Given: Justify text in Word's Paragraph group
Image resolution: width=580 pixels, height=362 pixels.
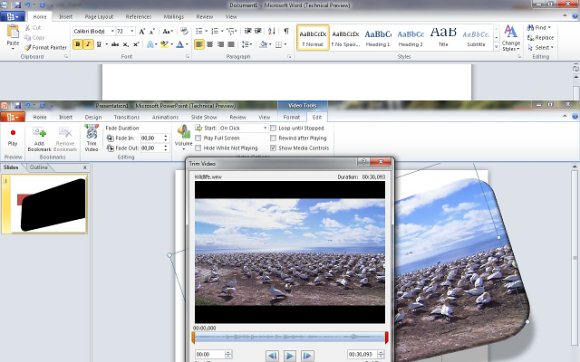Looking at the screenshot, I should point(231,44).
